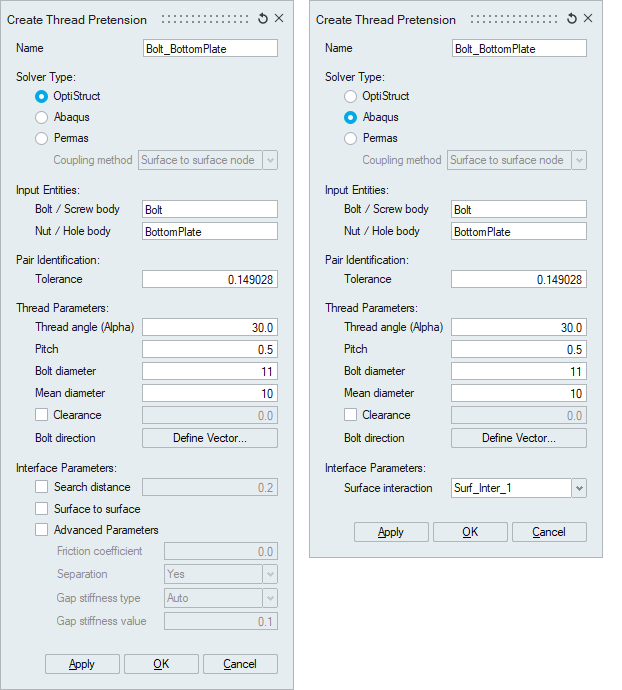Click reset icon in right dialog title bar
This screenshot has width=622, height=690.
click(x=572, y=19)
